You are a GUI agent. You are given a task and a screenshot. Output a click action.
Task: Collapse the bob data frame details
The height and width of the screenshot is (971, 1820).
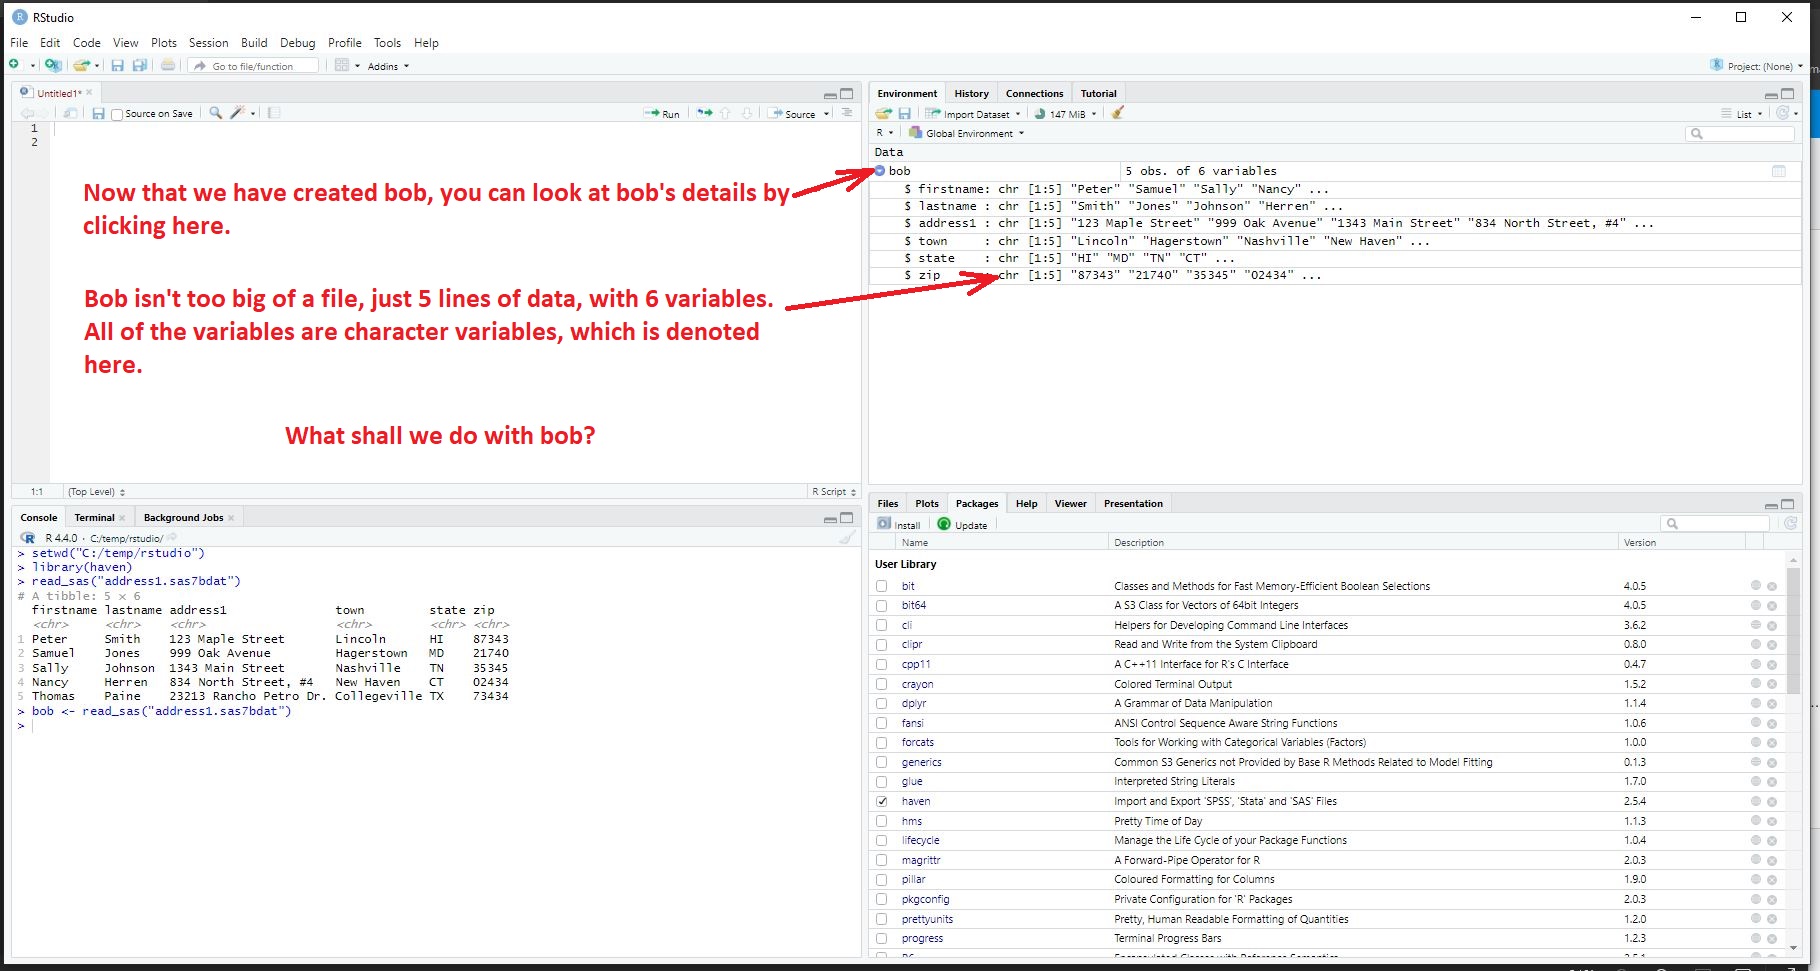click(880, 171)
